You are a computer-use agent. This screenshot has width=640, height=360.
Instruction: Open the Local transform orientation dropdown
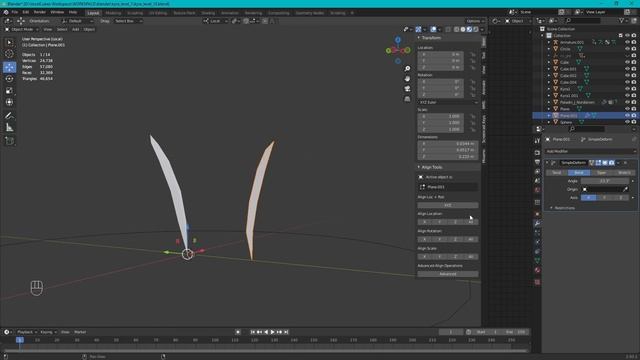point(215,21)
